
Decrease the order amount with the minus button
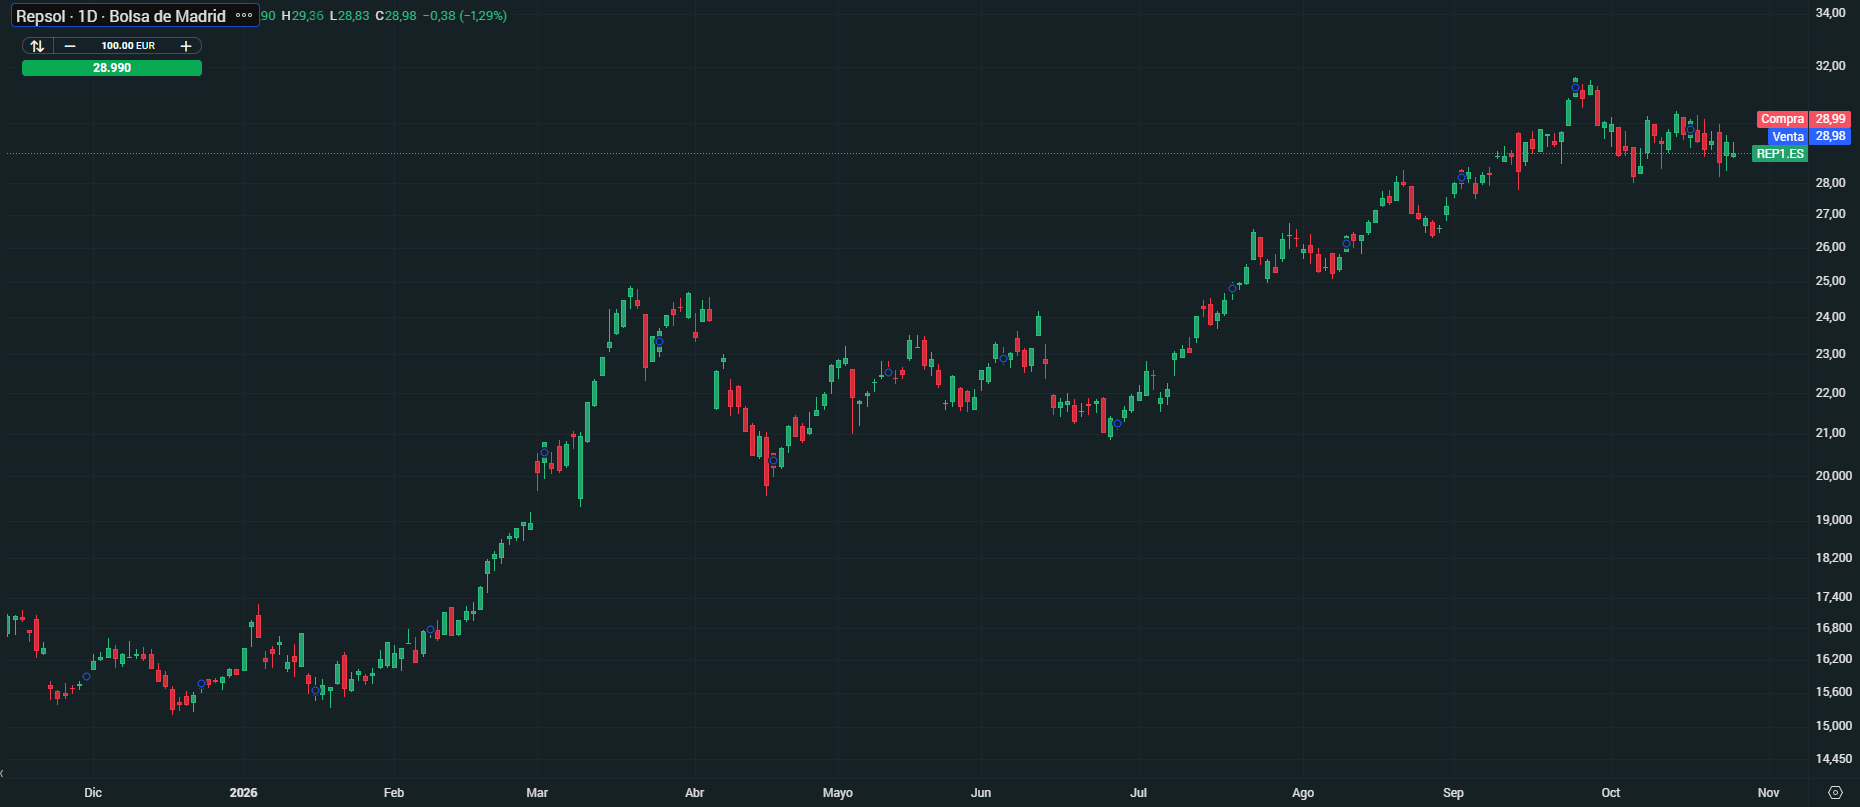(70, 46)
